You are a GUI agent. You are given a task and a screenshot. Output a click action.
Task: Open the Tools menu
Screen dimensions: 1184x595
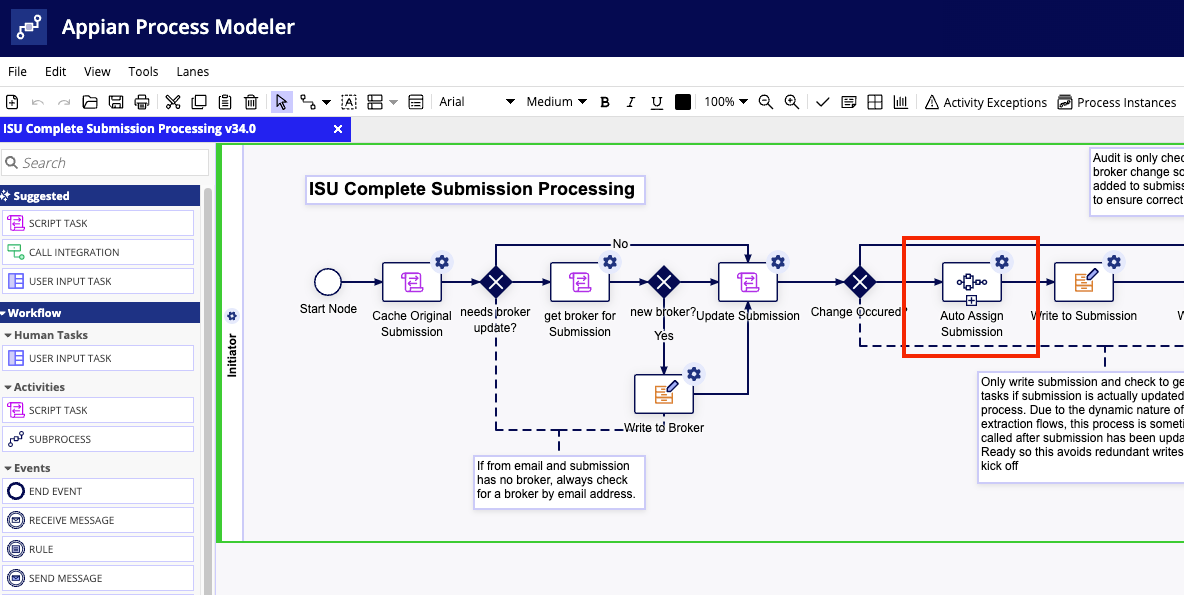143,72
